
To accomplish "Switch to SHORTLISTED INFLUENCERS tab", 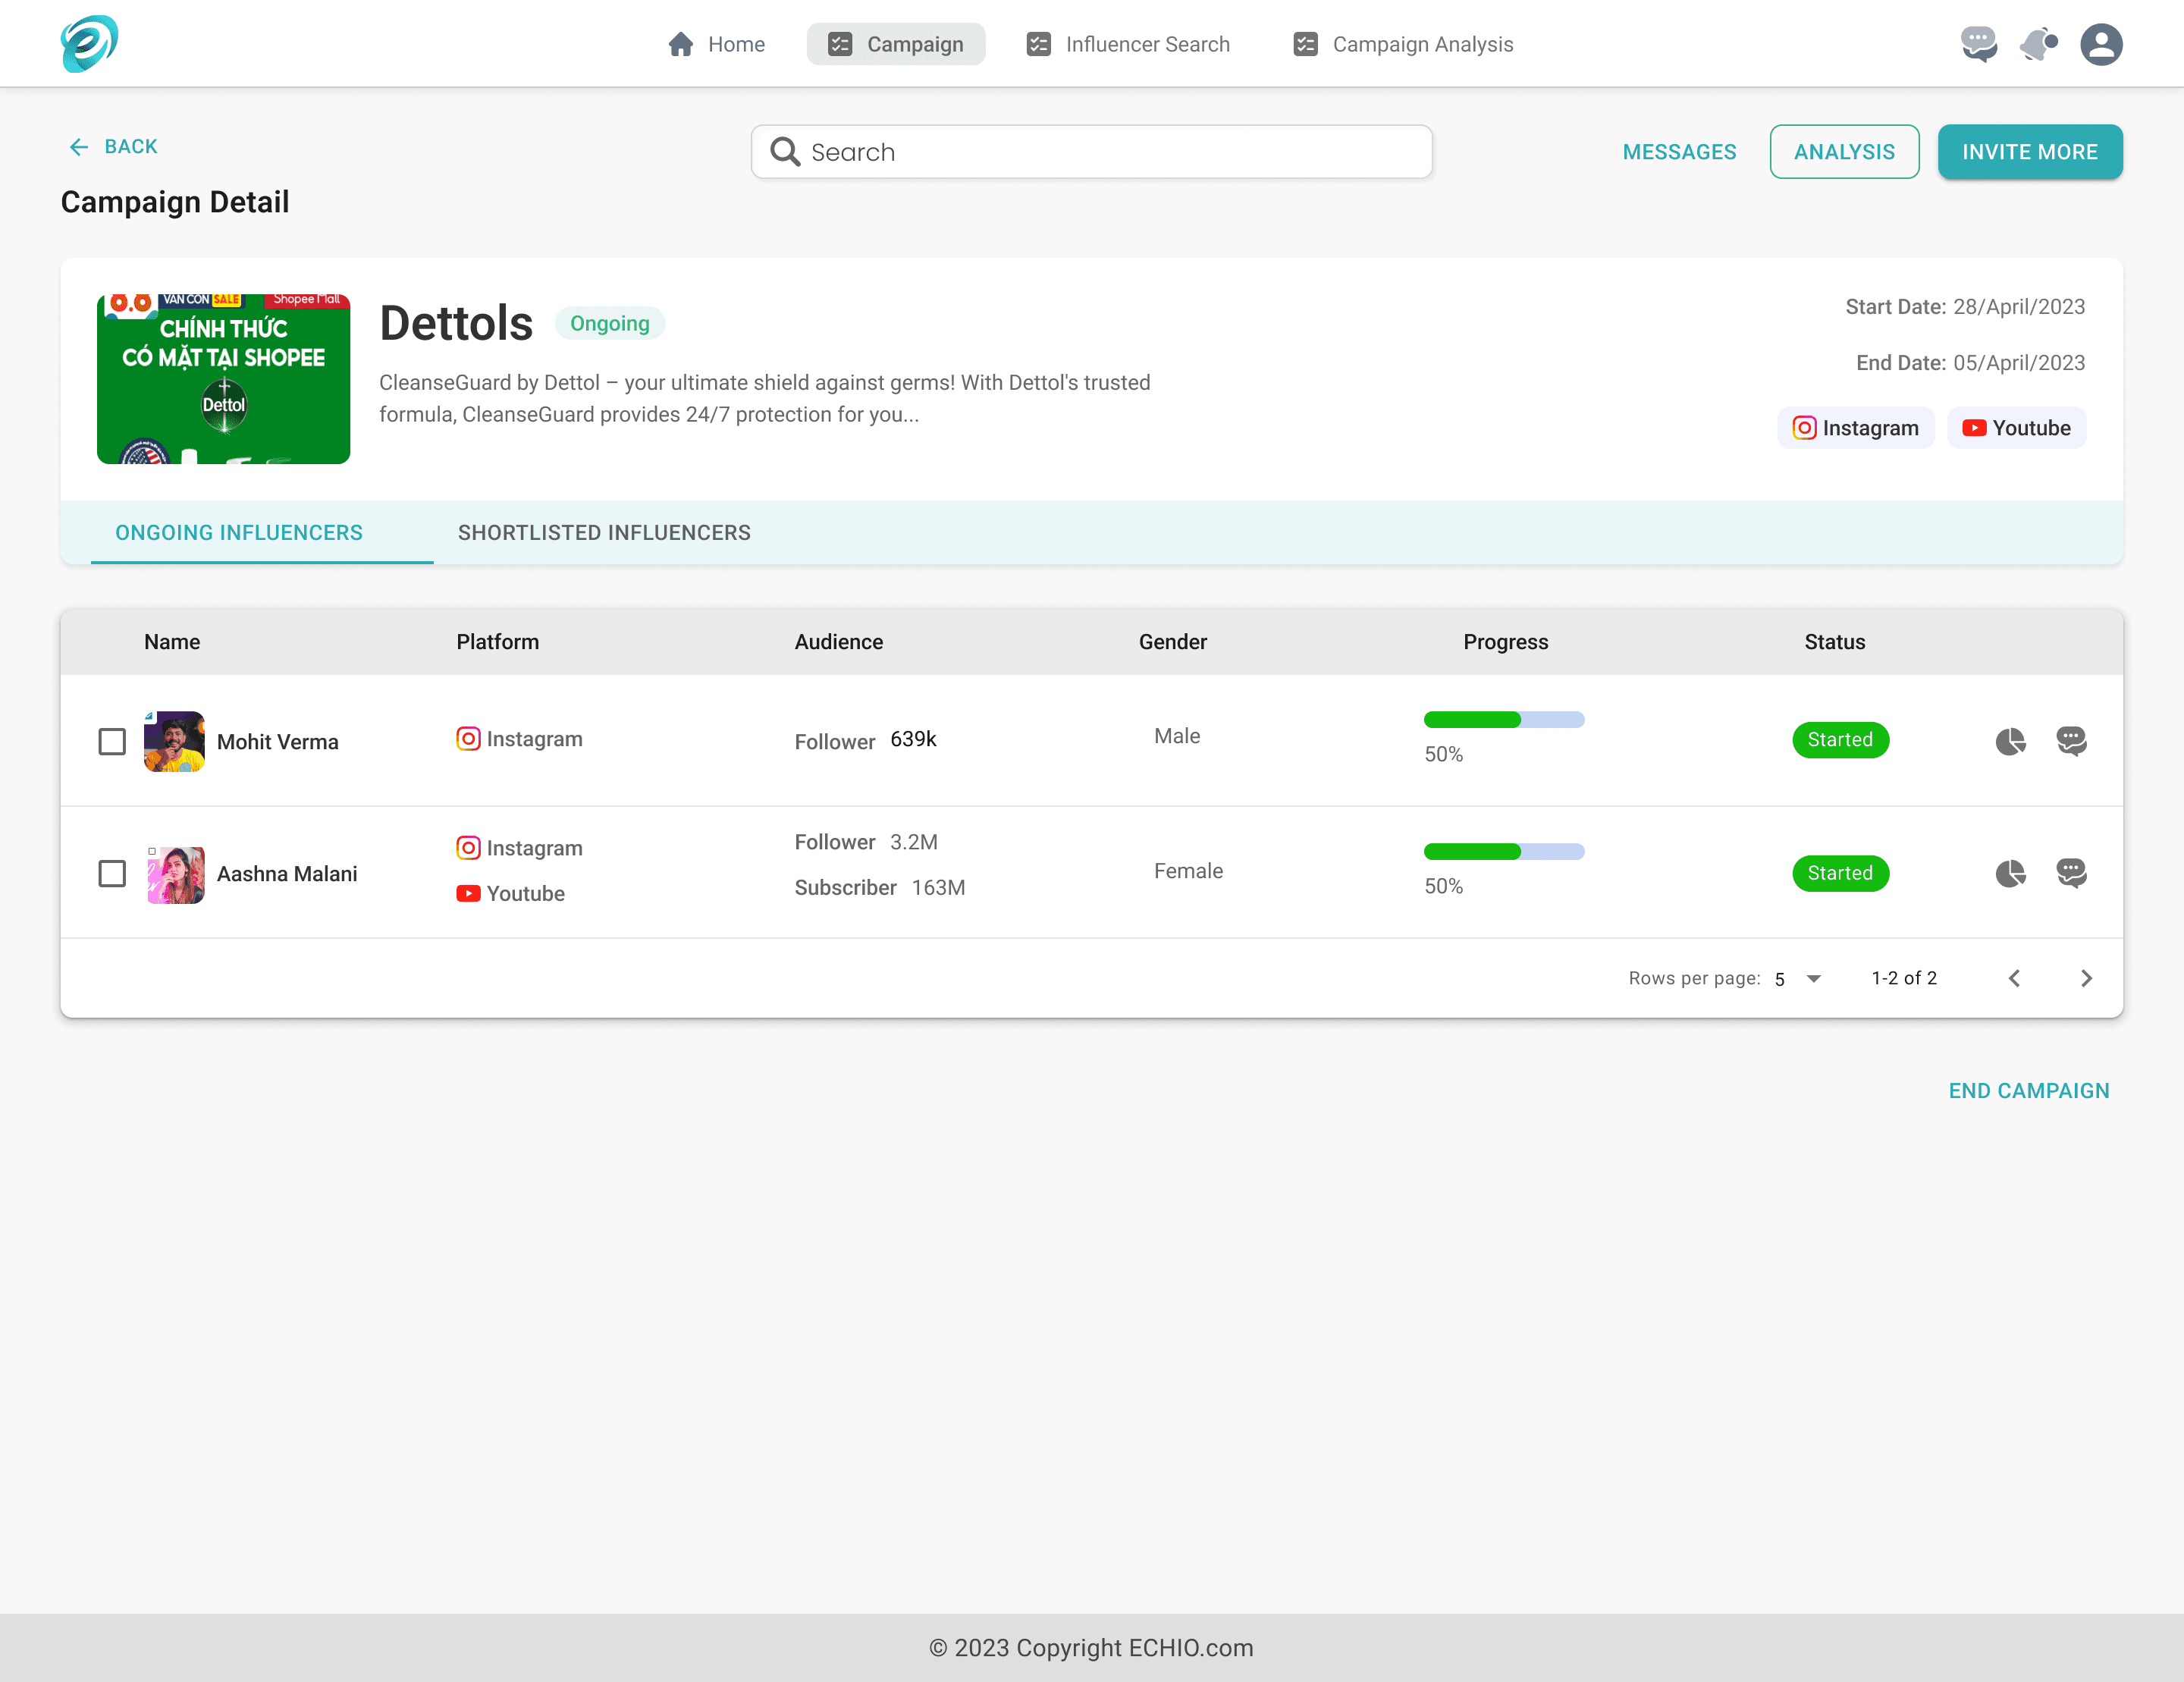I will (604, 533).
